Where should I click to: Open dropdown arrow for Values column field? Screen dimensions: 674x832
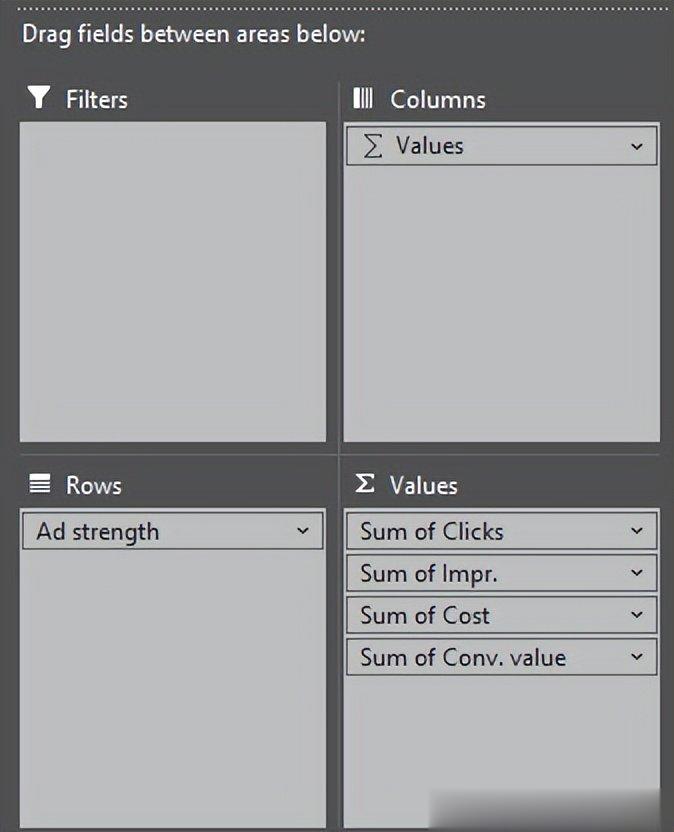637,147
